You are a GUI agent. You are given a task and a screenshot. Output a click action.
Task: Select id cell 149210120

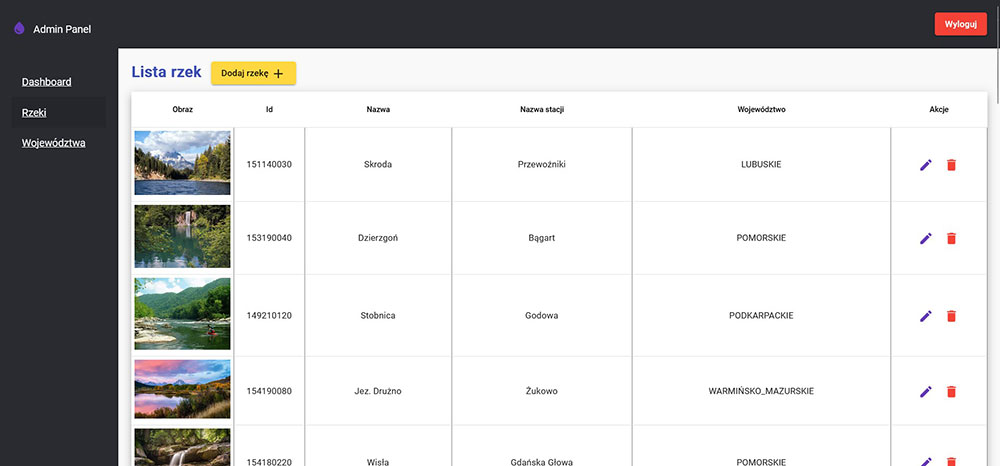[269, 316]
